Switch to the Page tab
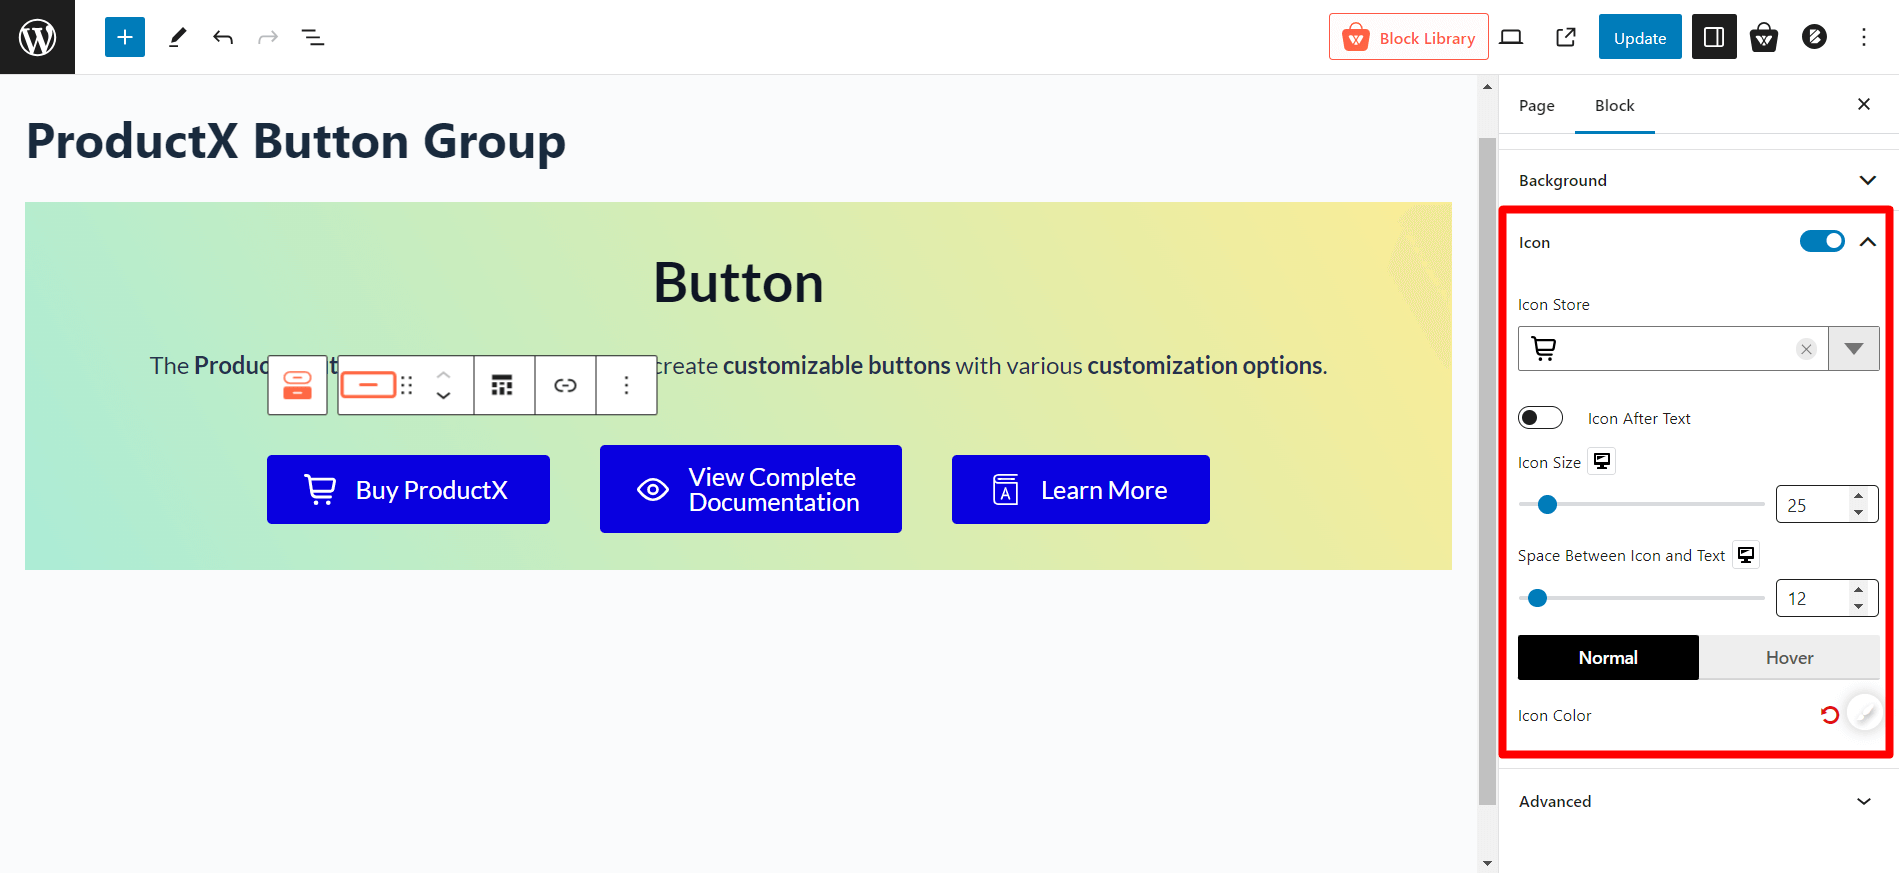 (1536, 106)
